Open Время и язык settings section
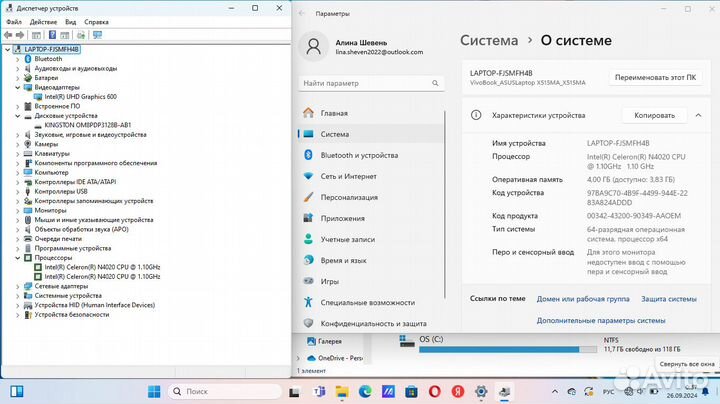The width and height of the screenshot is (720, 404). [341, 260]
